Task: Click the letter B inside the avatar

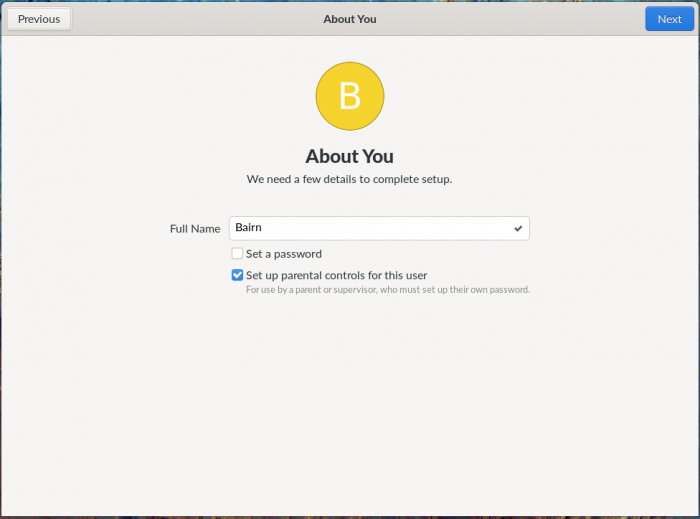Action: [x=350, y=96]
